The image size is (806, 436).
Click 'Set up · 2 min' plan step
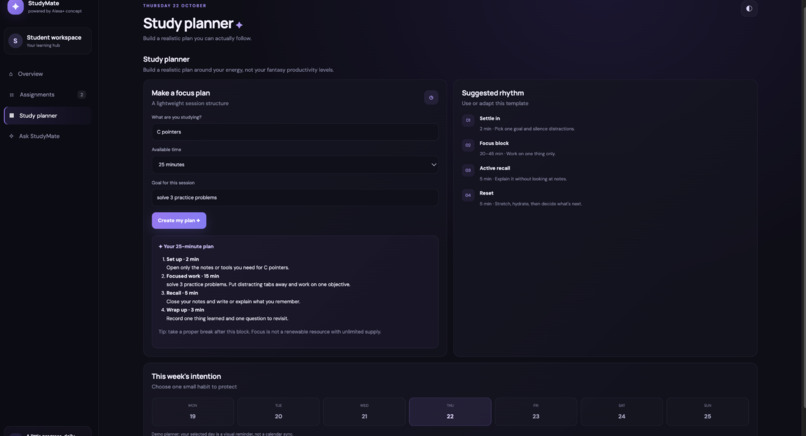(x=182, y=259)
